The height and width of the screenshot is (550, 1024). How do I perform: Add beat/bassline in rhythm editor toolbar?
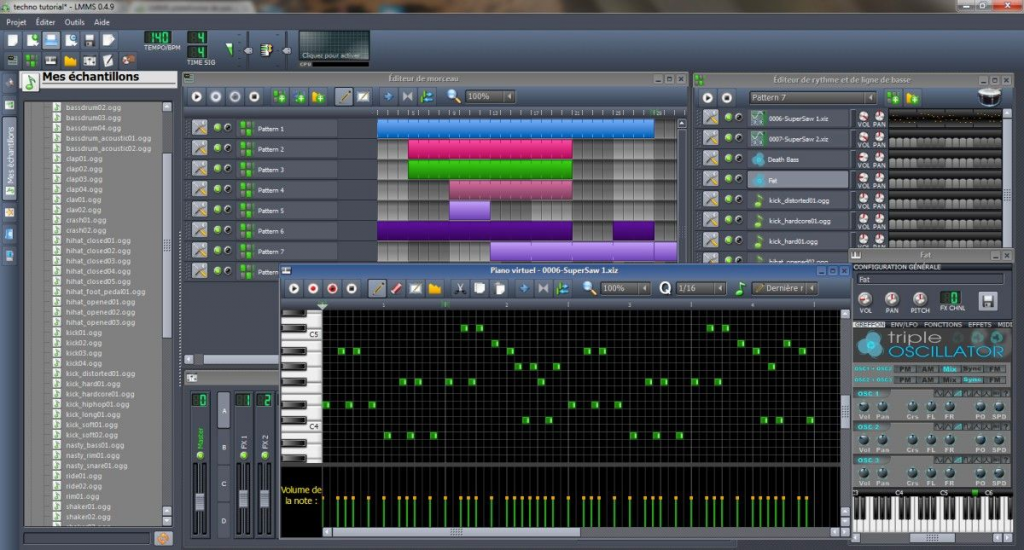coord(893,98)
